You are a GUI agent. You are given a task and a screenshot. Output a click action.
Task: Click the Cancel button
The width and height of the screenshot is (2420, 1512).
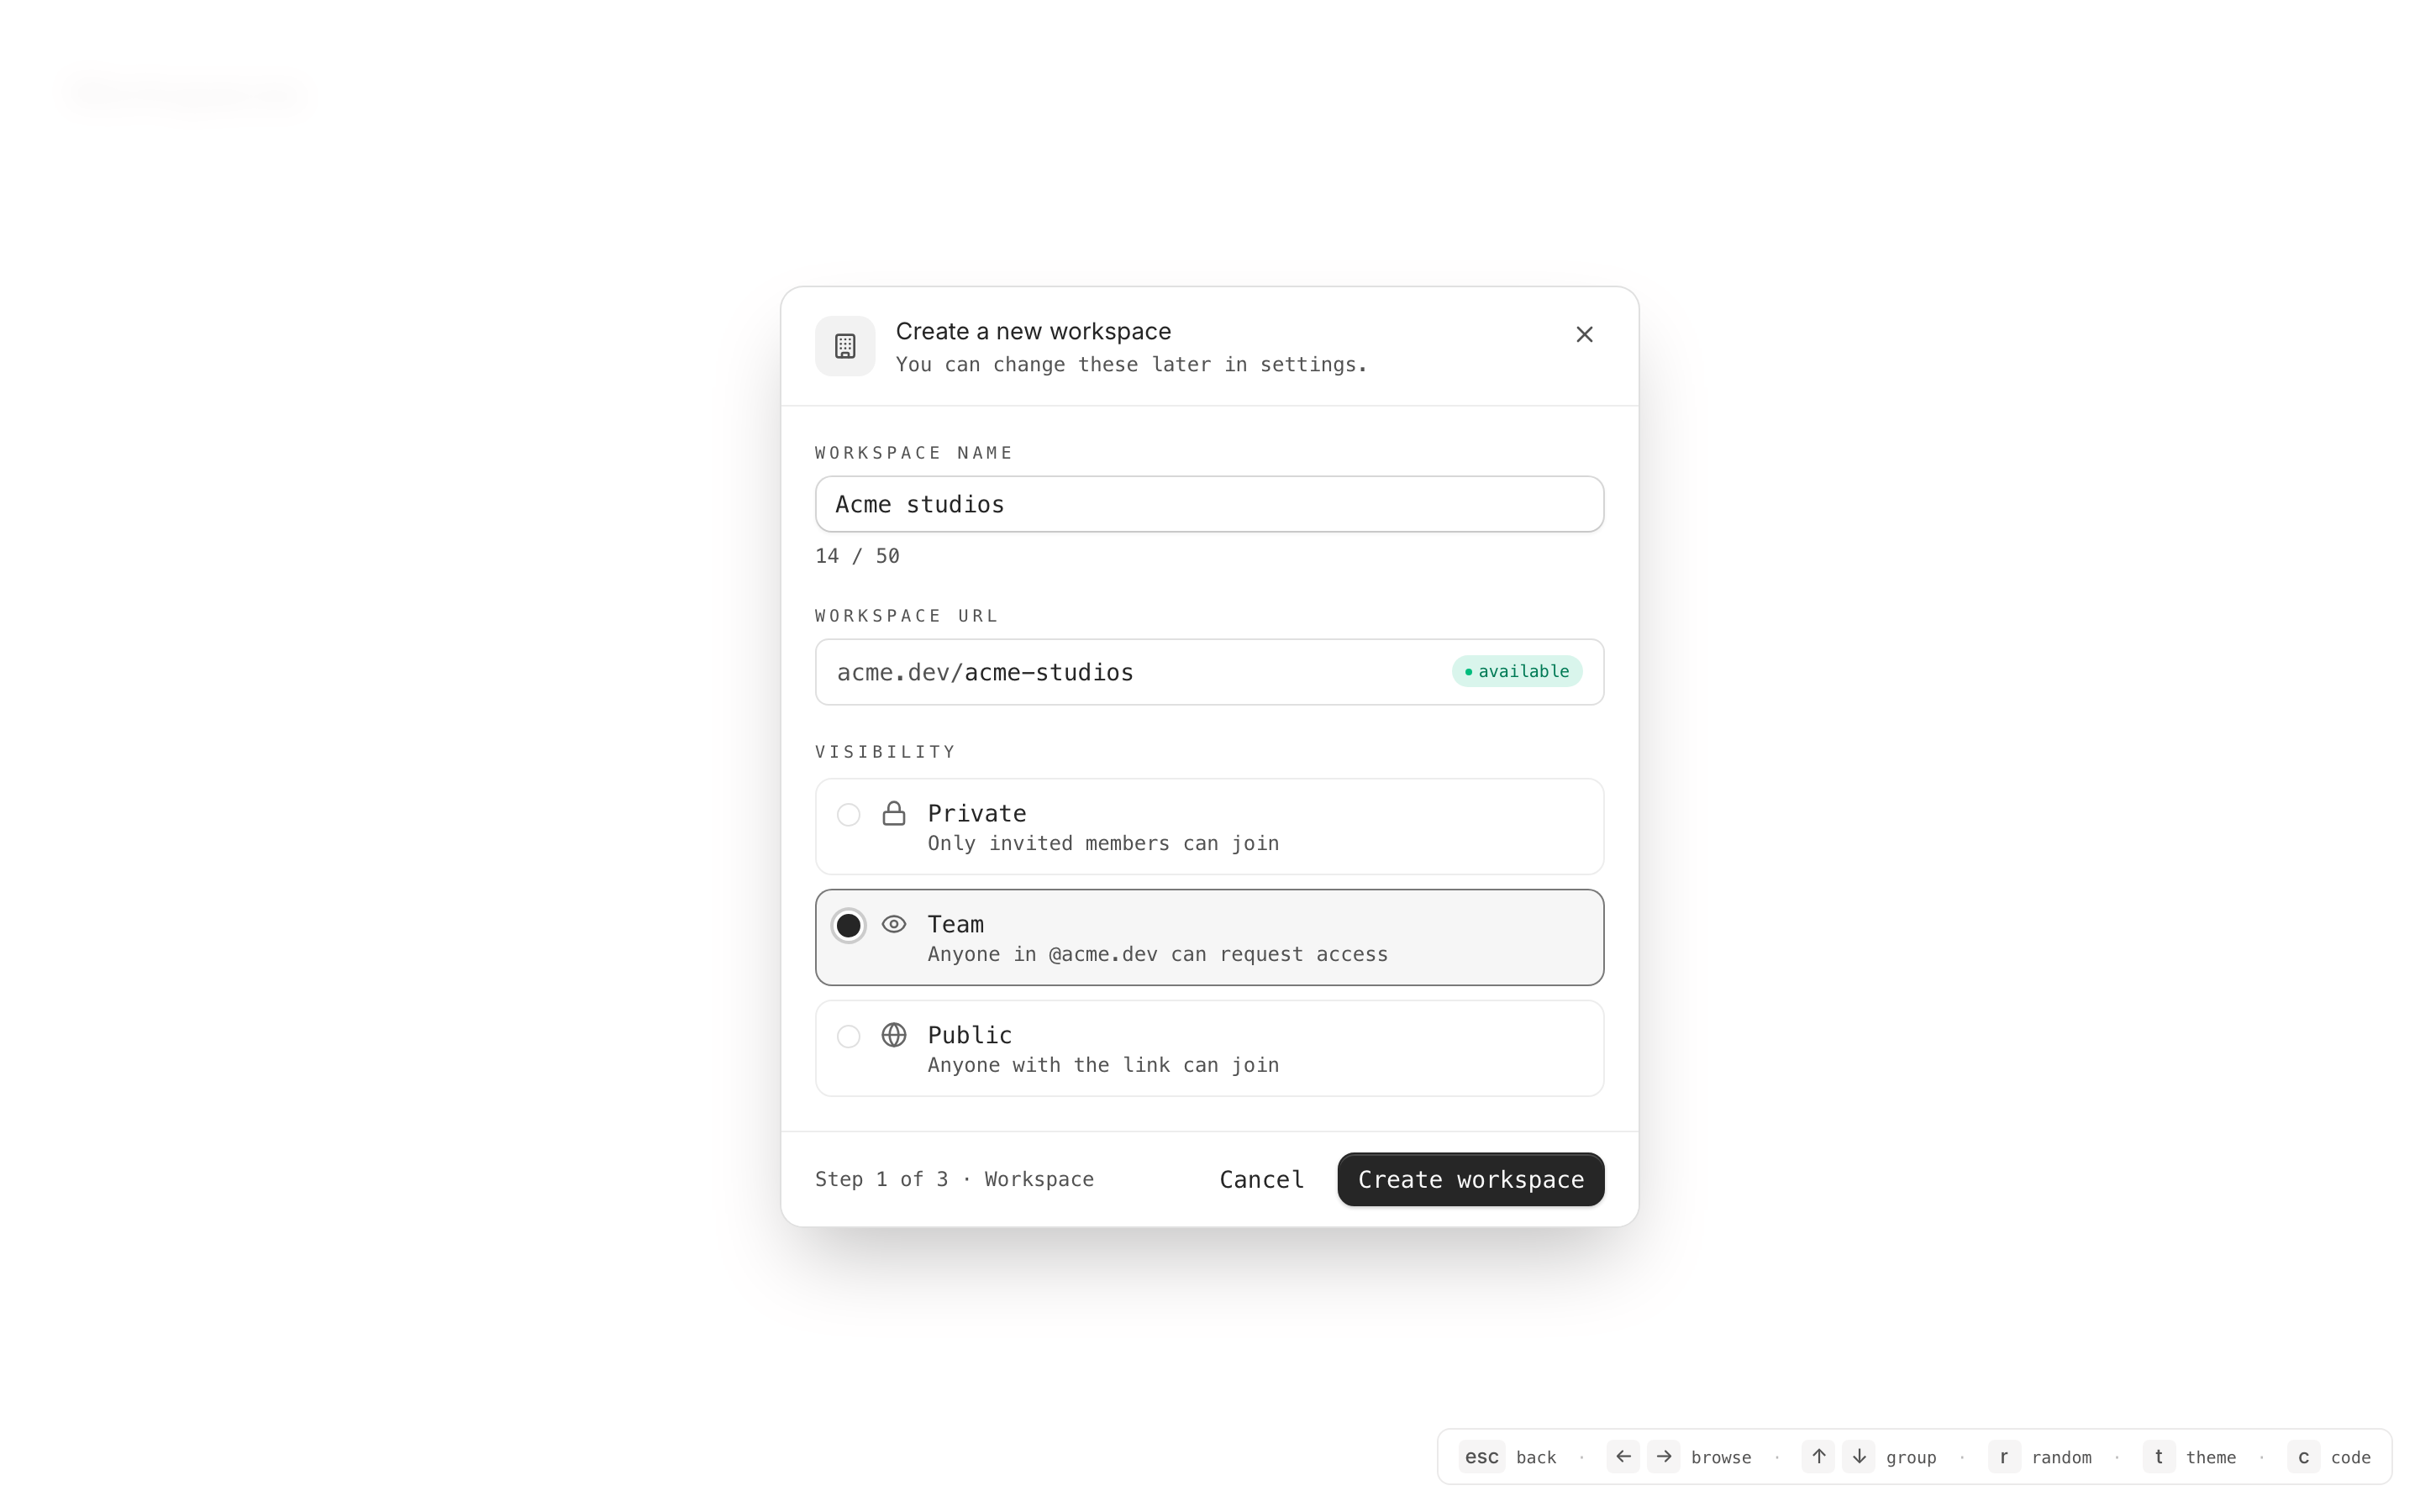pyautogui.click(x=1261, y=1180)
